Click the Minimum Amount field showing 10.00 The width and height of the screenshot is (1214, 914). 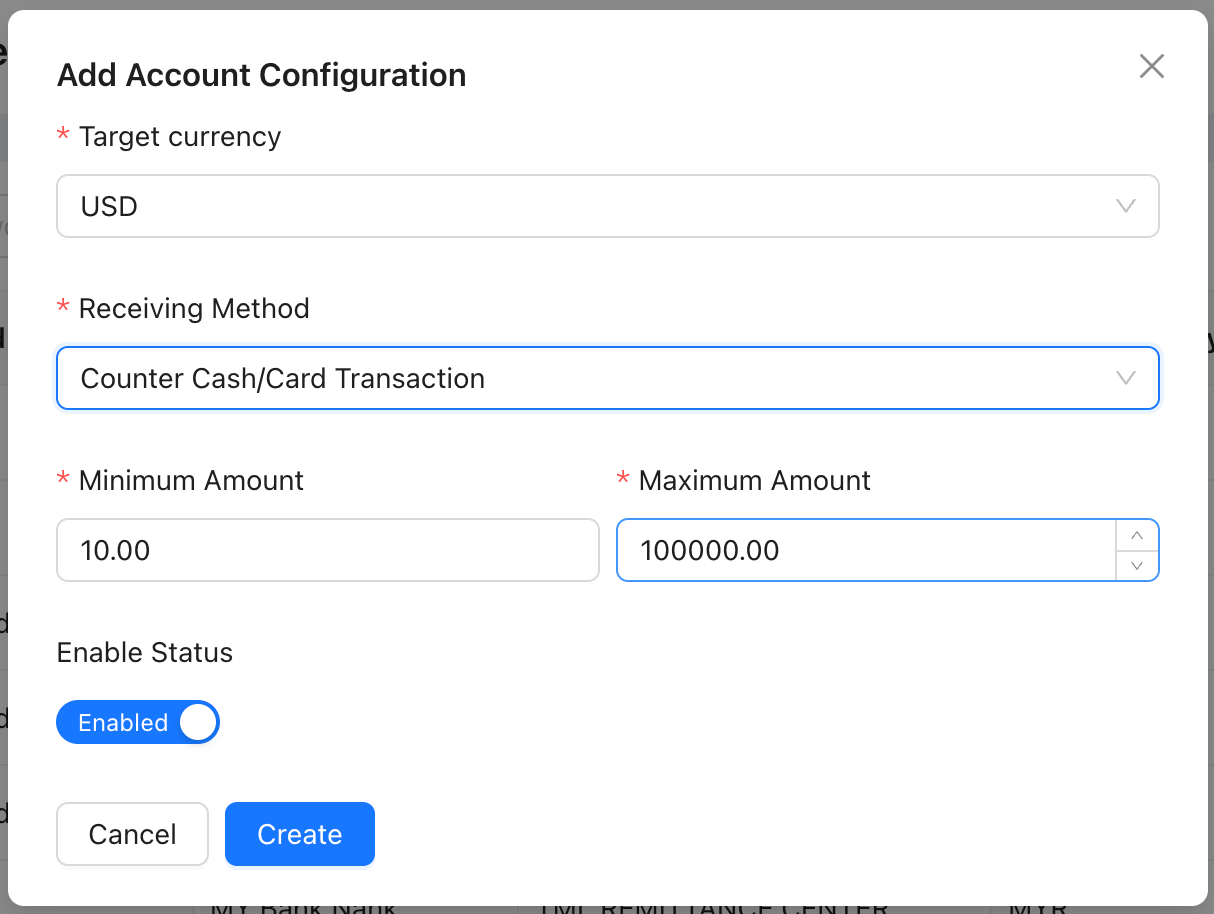(327, 550)
